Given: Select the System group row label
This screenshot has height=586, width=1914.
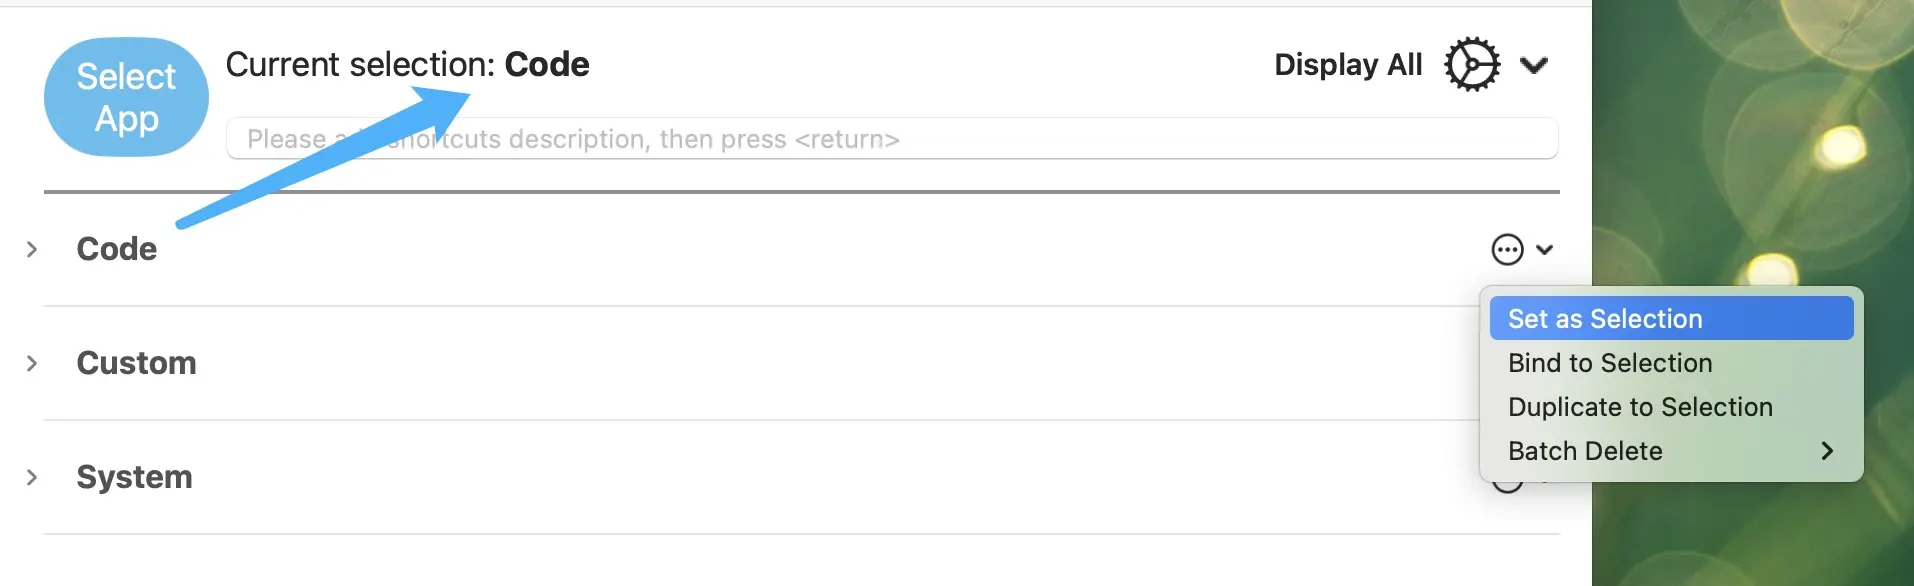Looking at the screenshot, I should tap(134, 477).
